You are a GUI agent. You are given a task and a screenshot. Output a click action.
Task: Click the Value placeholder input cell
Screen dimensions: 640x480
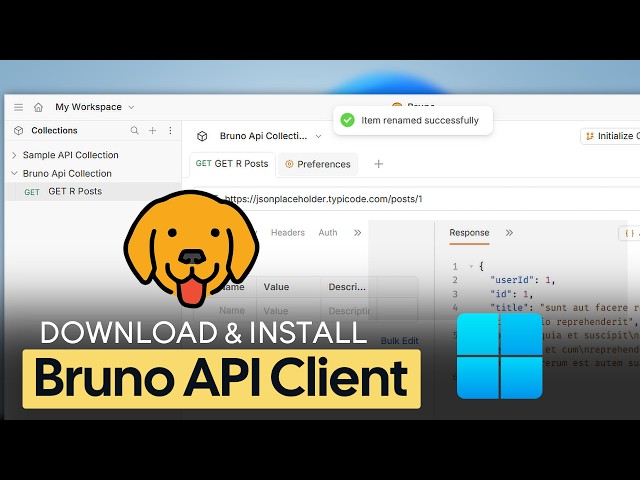click(288, 311)
